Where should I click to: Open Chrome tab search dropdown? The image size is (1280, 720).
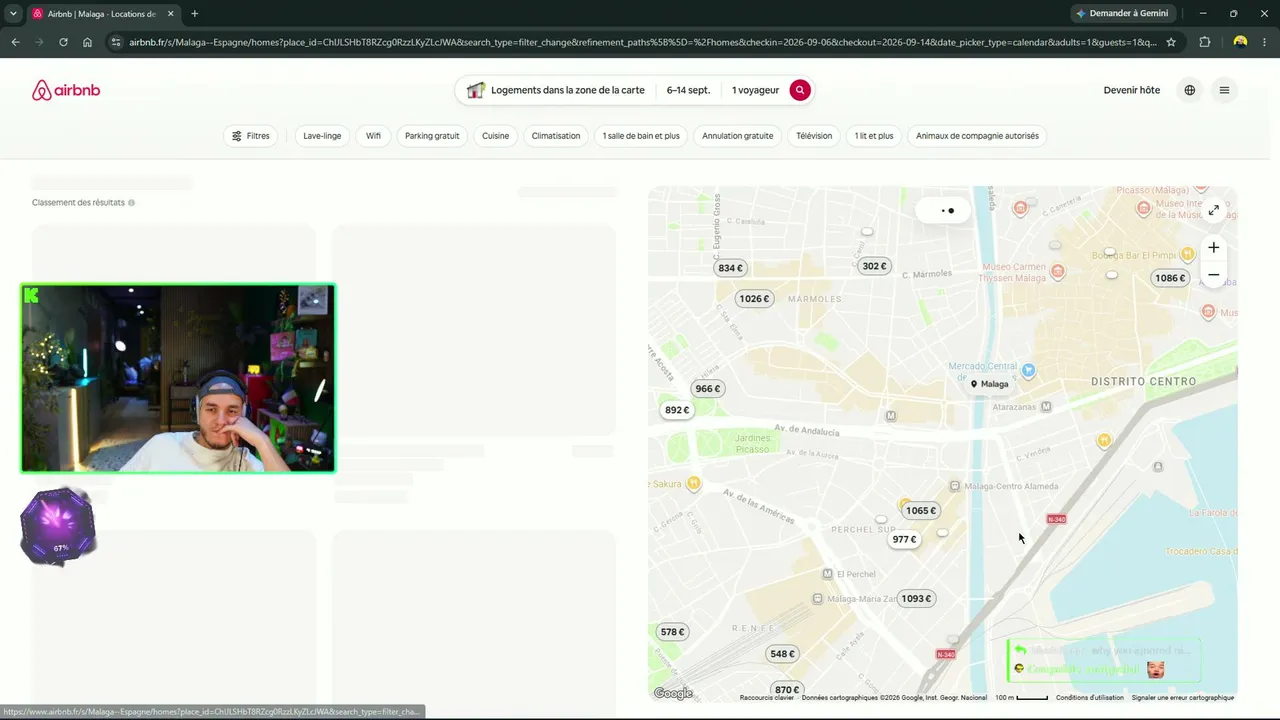pyautogui.click(x=12, y=14)
